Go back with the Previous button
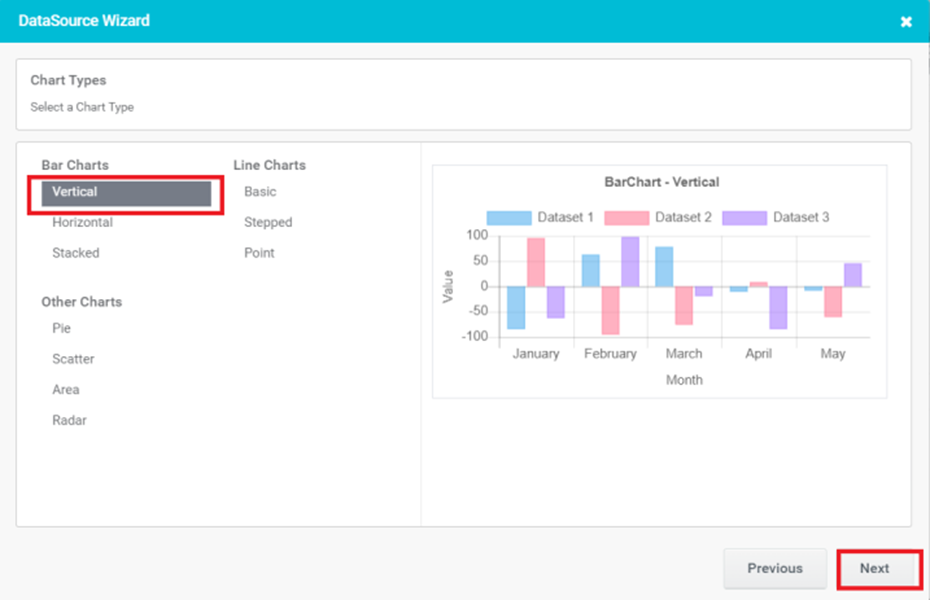 [x=775, y=568]
